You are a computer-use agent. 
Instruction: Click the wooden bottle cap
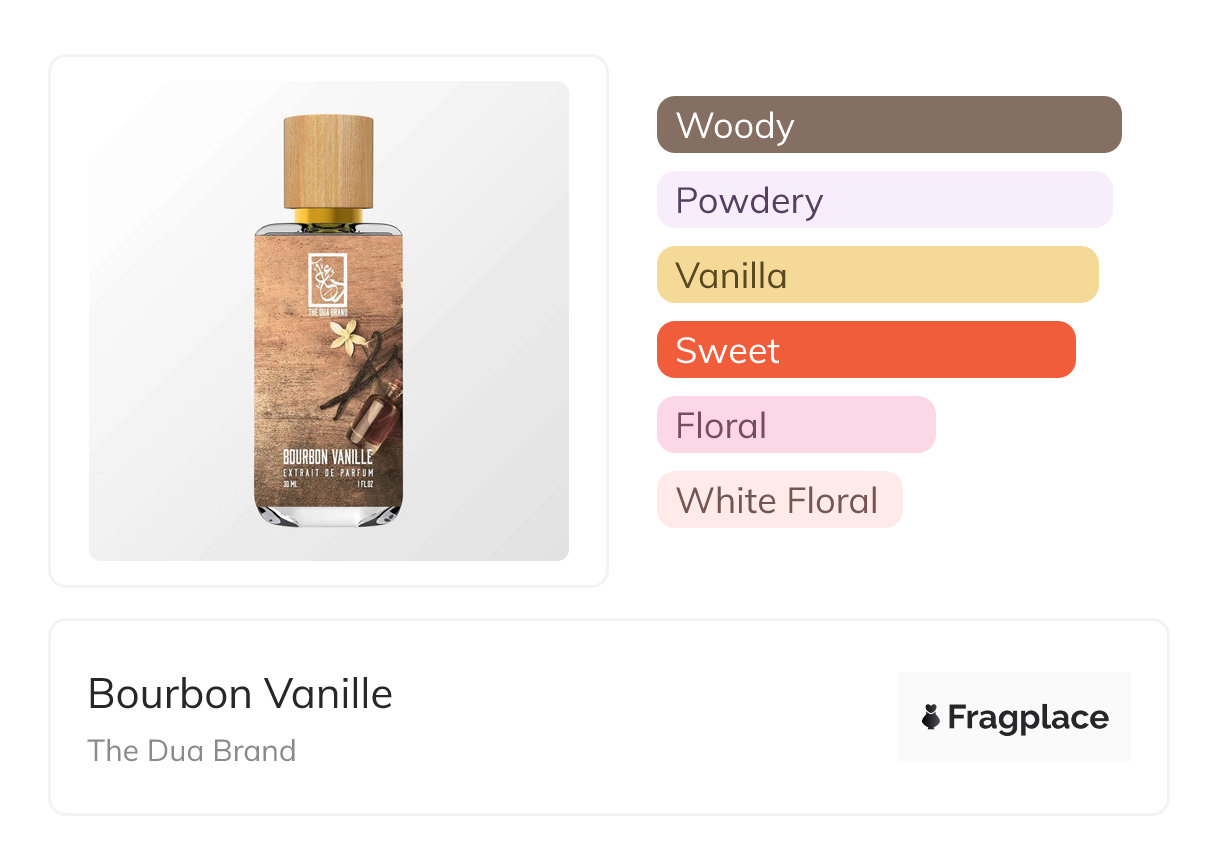click(328, 161)
